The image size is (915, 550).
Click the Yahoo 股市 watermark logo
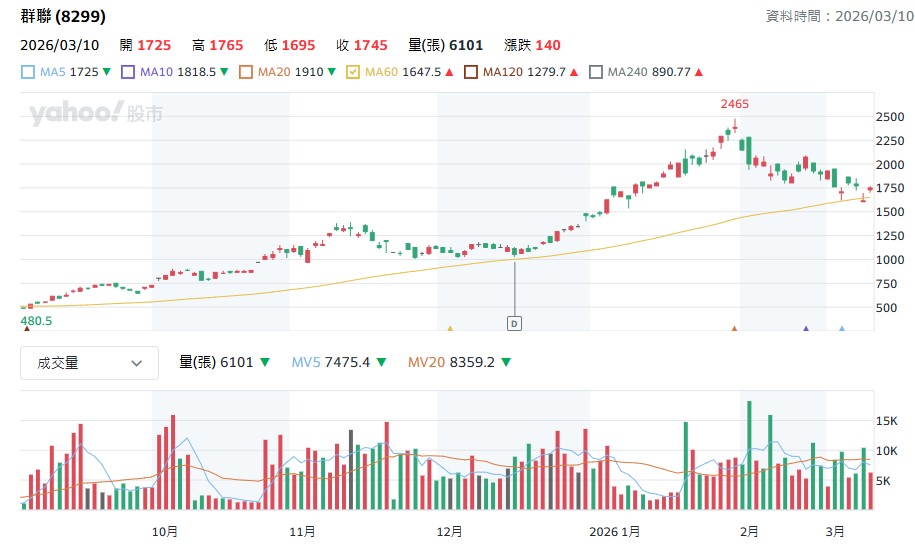(x=95, y=114)
